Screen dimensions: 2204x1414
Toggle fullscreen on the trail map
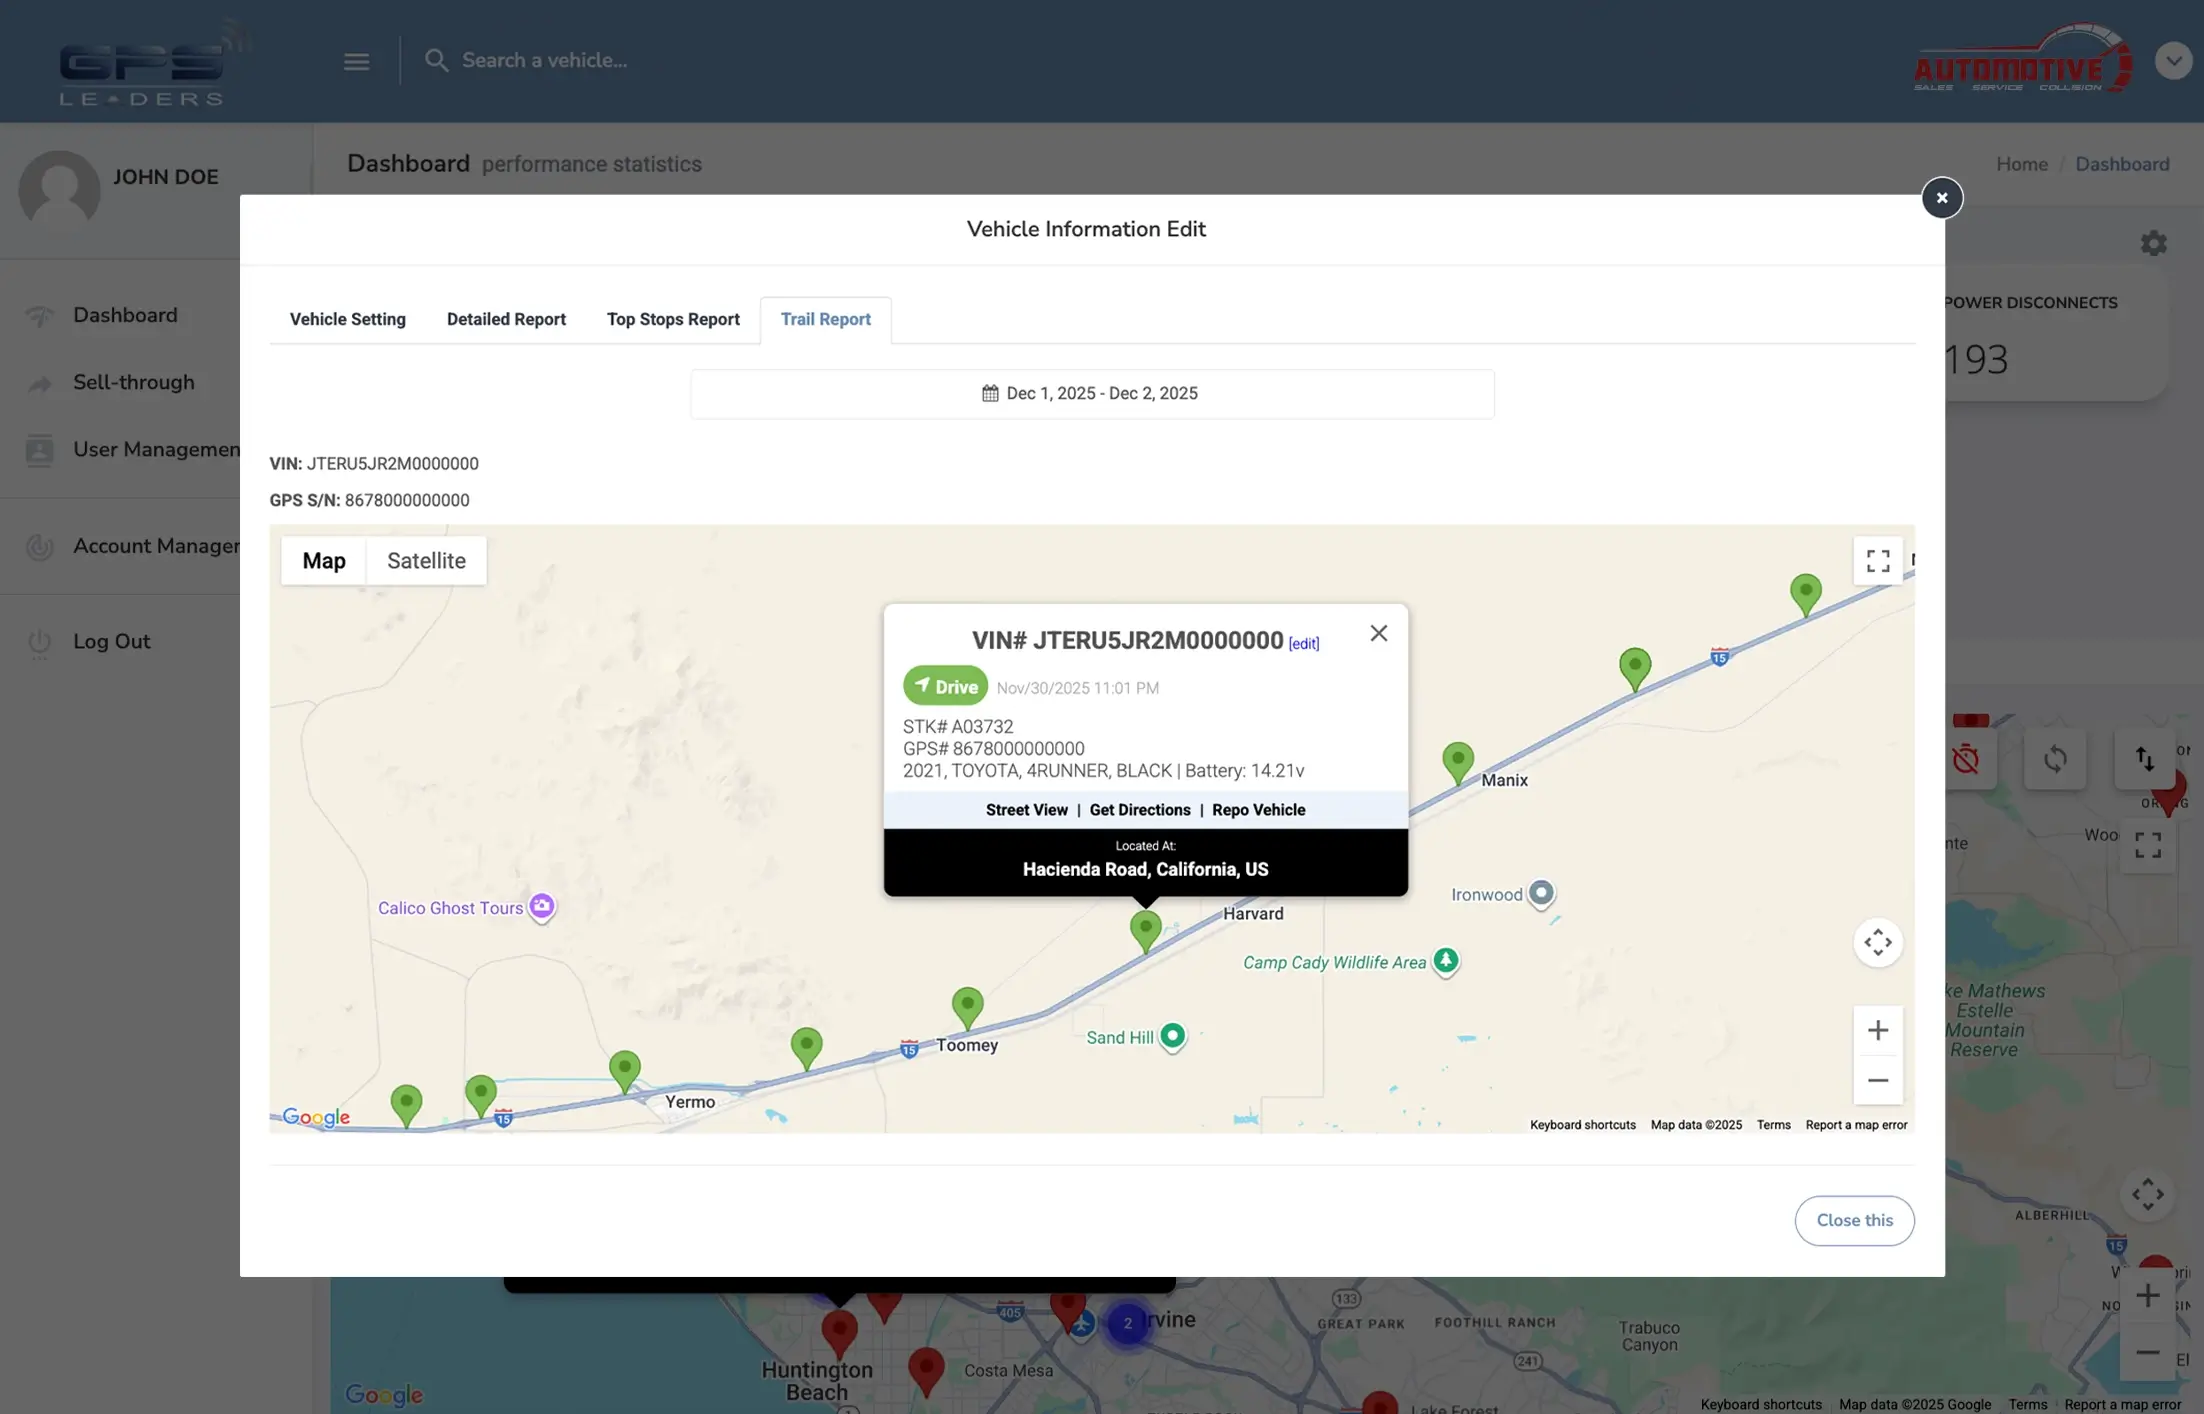tap(1877, 561)
